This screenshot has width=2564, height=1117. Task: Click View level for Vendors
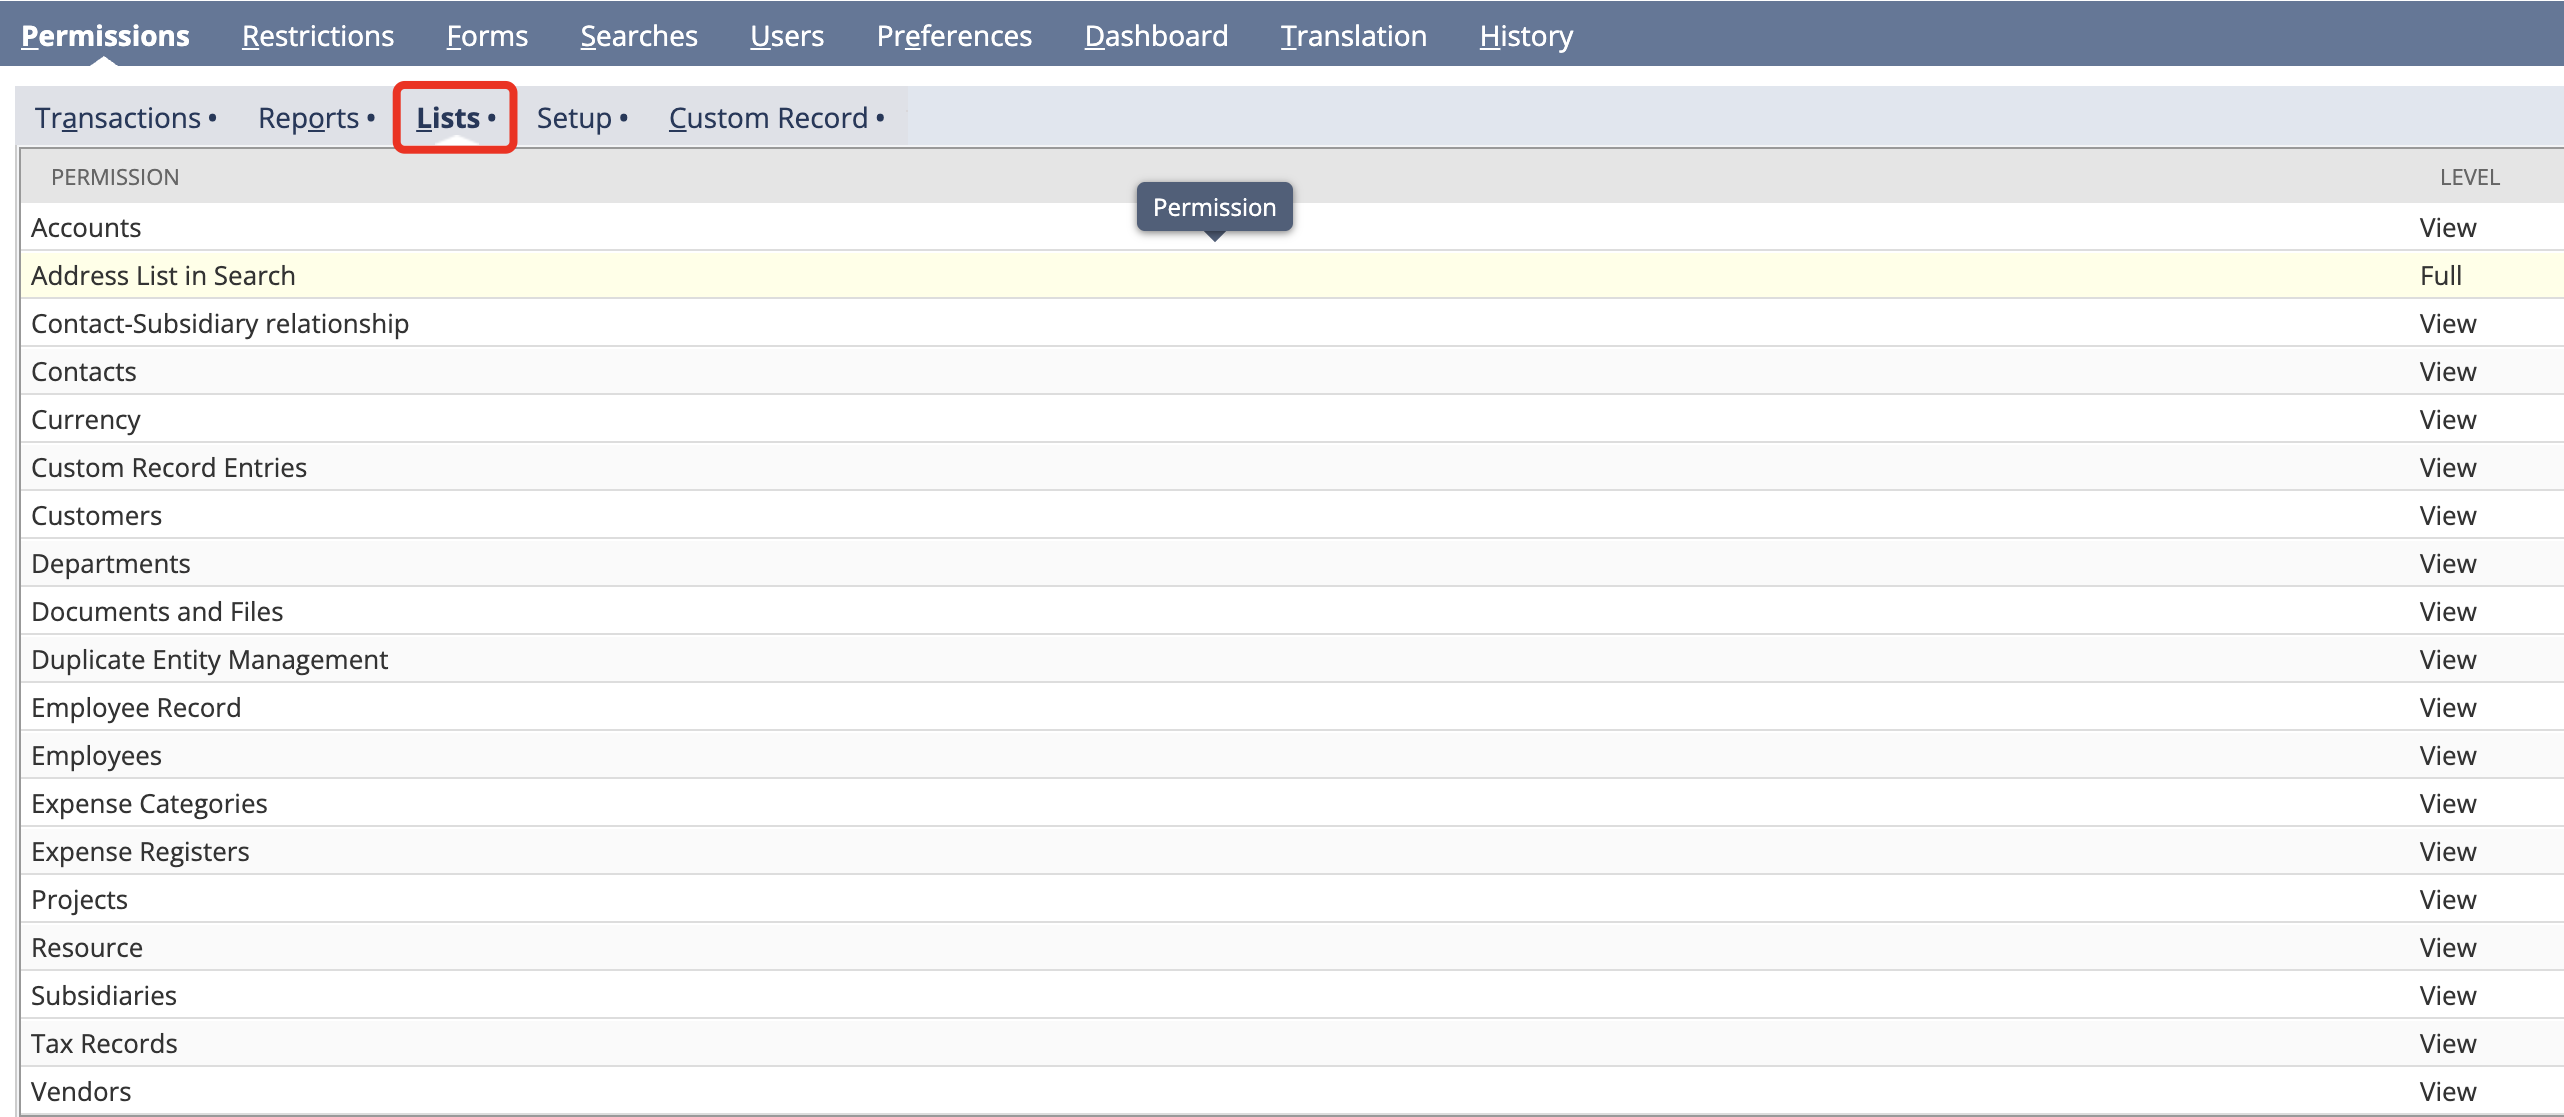pos(2447,1091)
